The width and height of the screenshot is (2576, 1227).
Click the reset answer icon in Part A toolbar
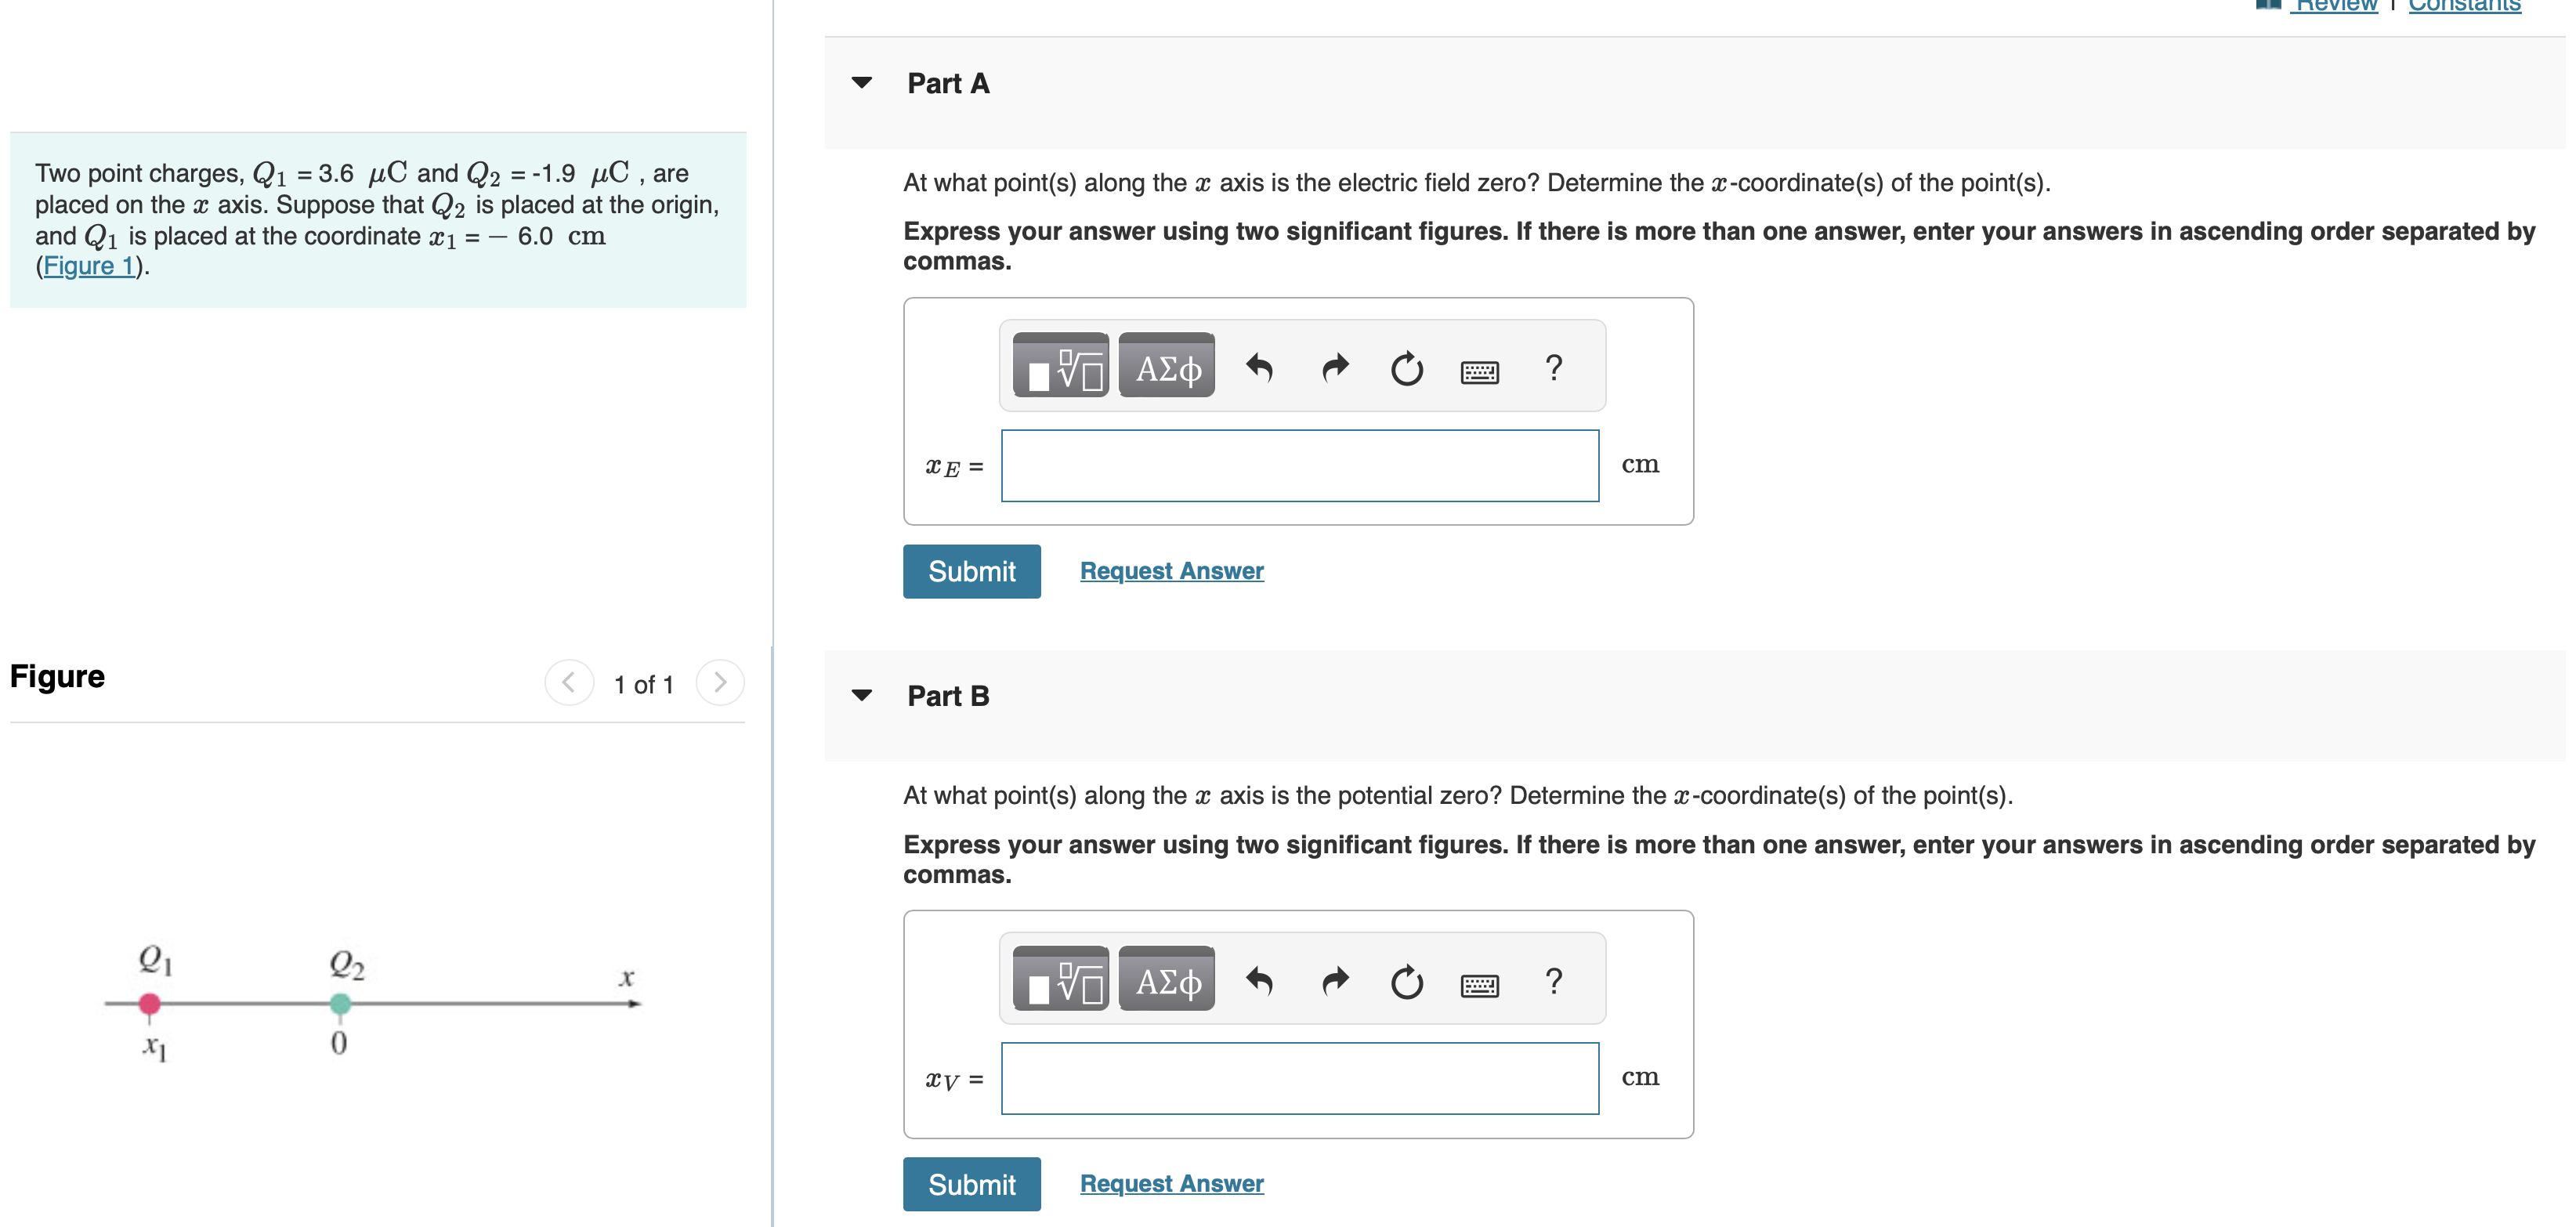[1406, 368]
